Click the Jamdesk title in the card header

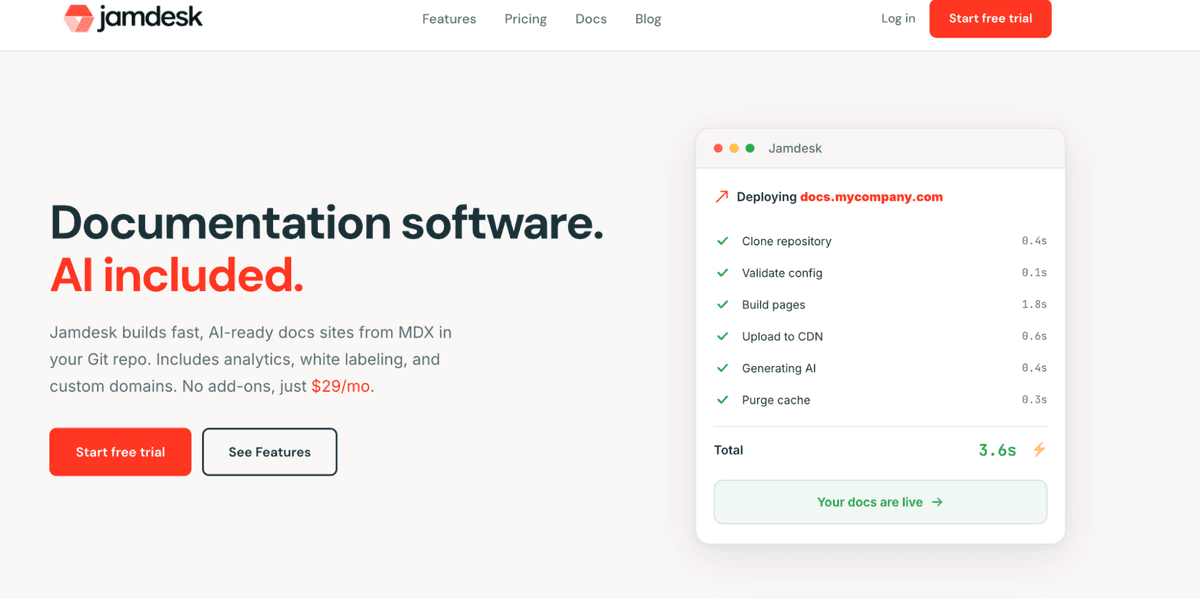(795, 148)
